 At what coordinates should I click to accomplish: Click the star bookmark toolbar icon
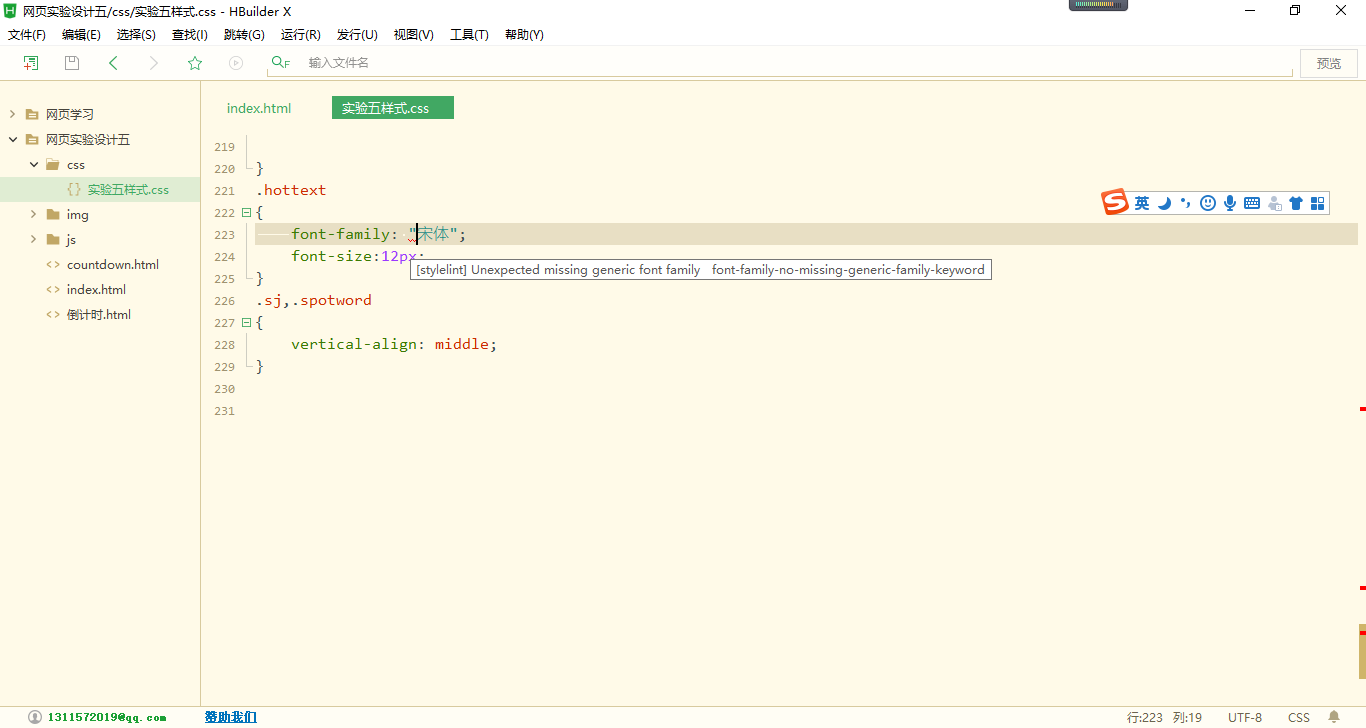195,63
